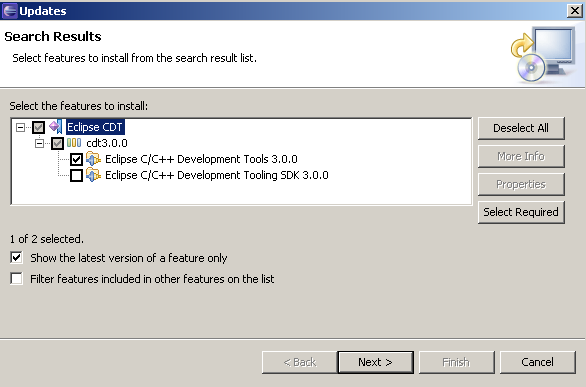Select Eclipse C/C++ Development Tools 3.0.0 row
The image size is (586, 387).
(x=201, y=159)
